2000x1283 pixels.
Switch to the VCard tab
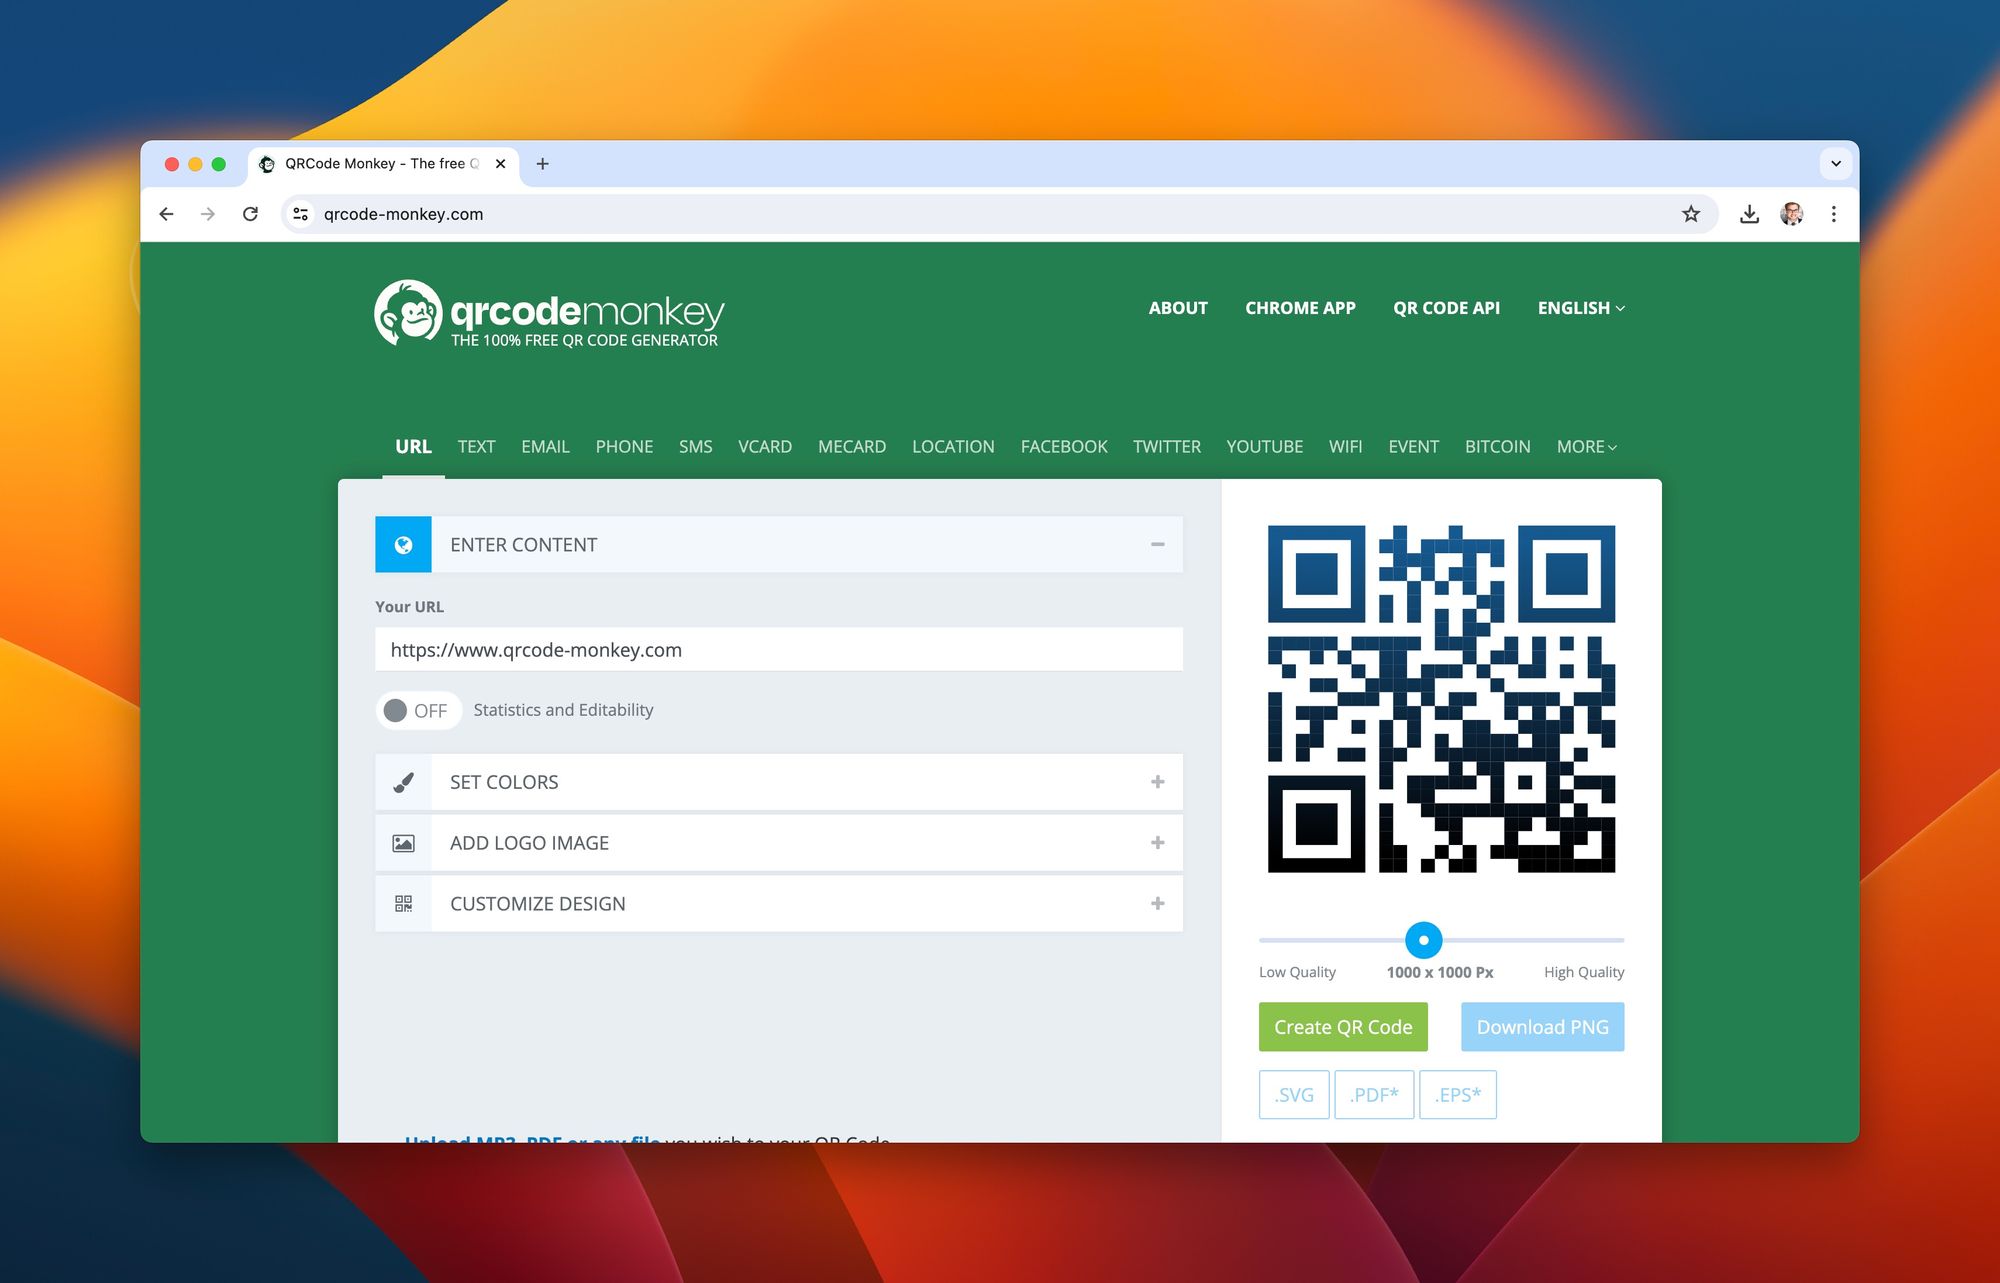point(765,447)
